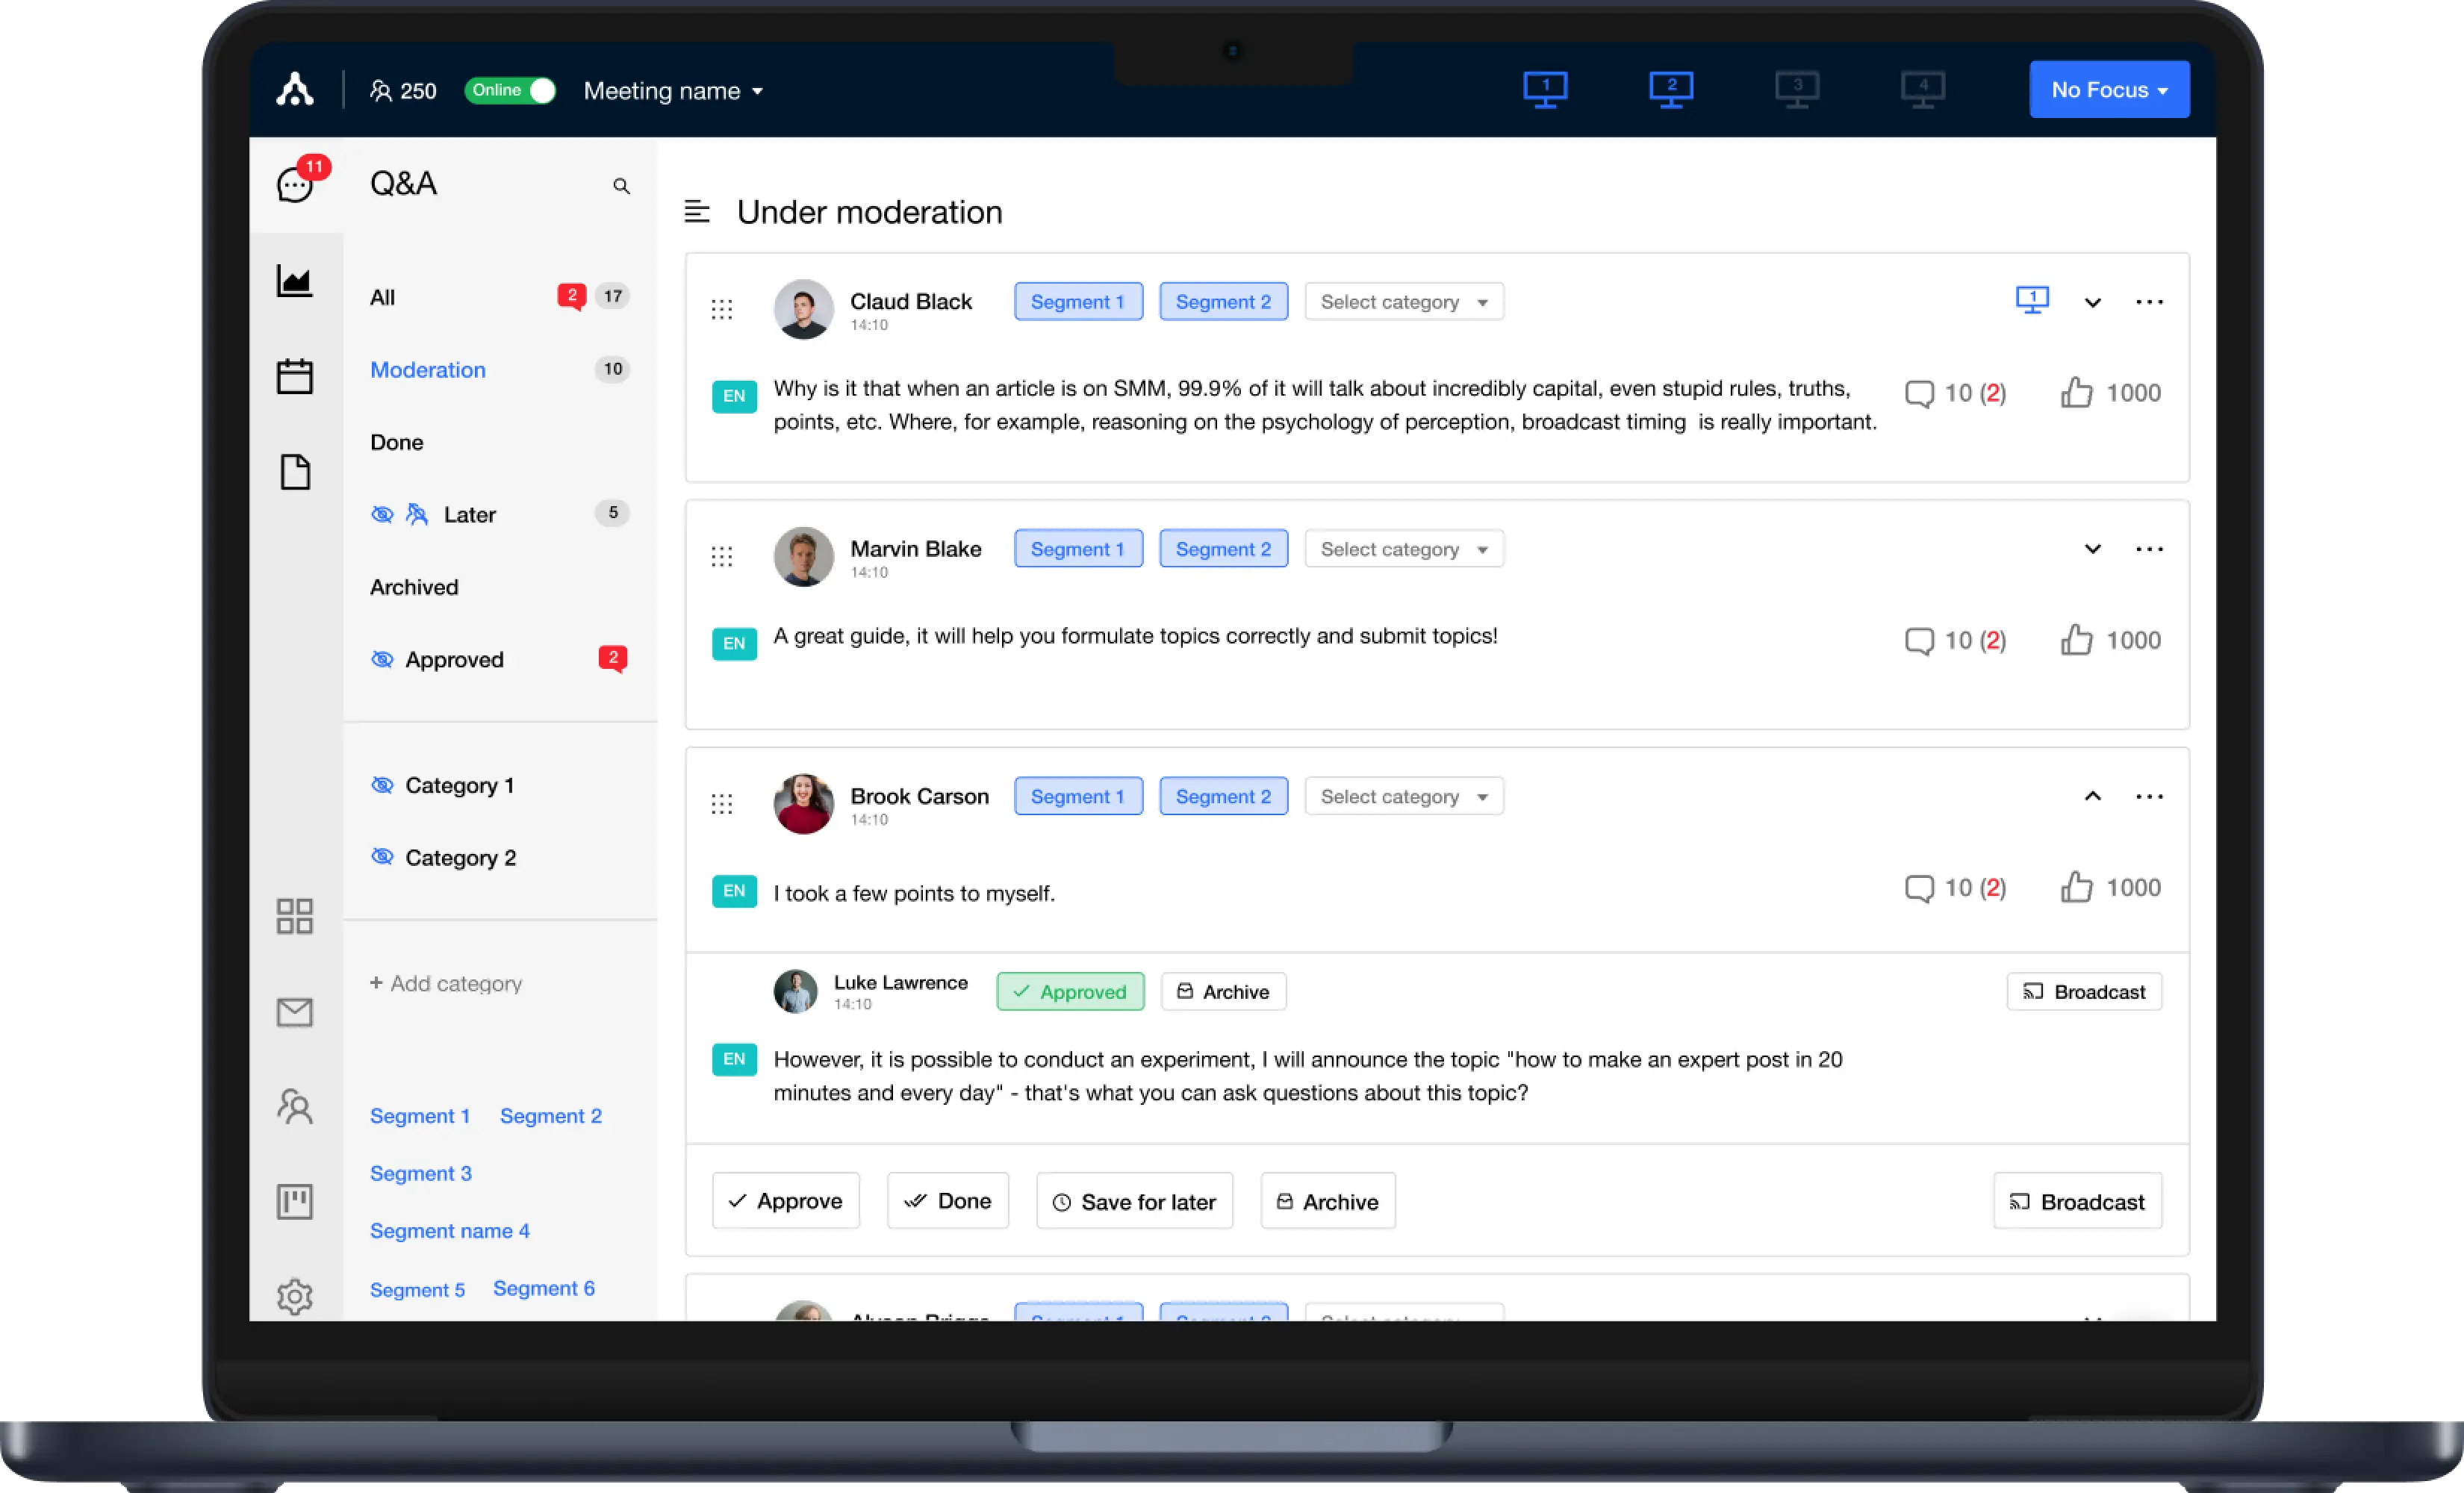The width and height of the screenshot is (2464, 1493).
Task: Toggle visibility eye icon next to Category 1
Action: (382, 784)
